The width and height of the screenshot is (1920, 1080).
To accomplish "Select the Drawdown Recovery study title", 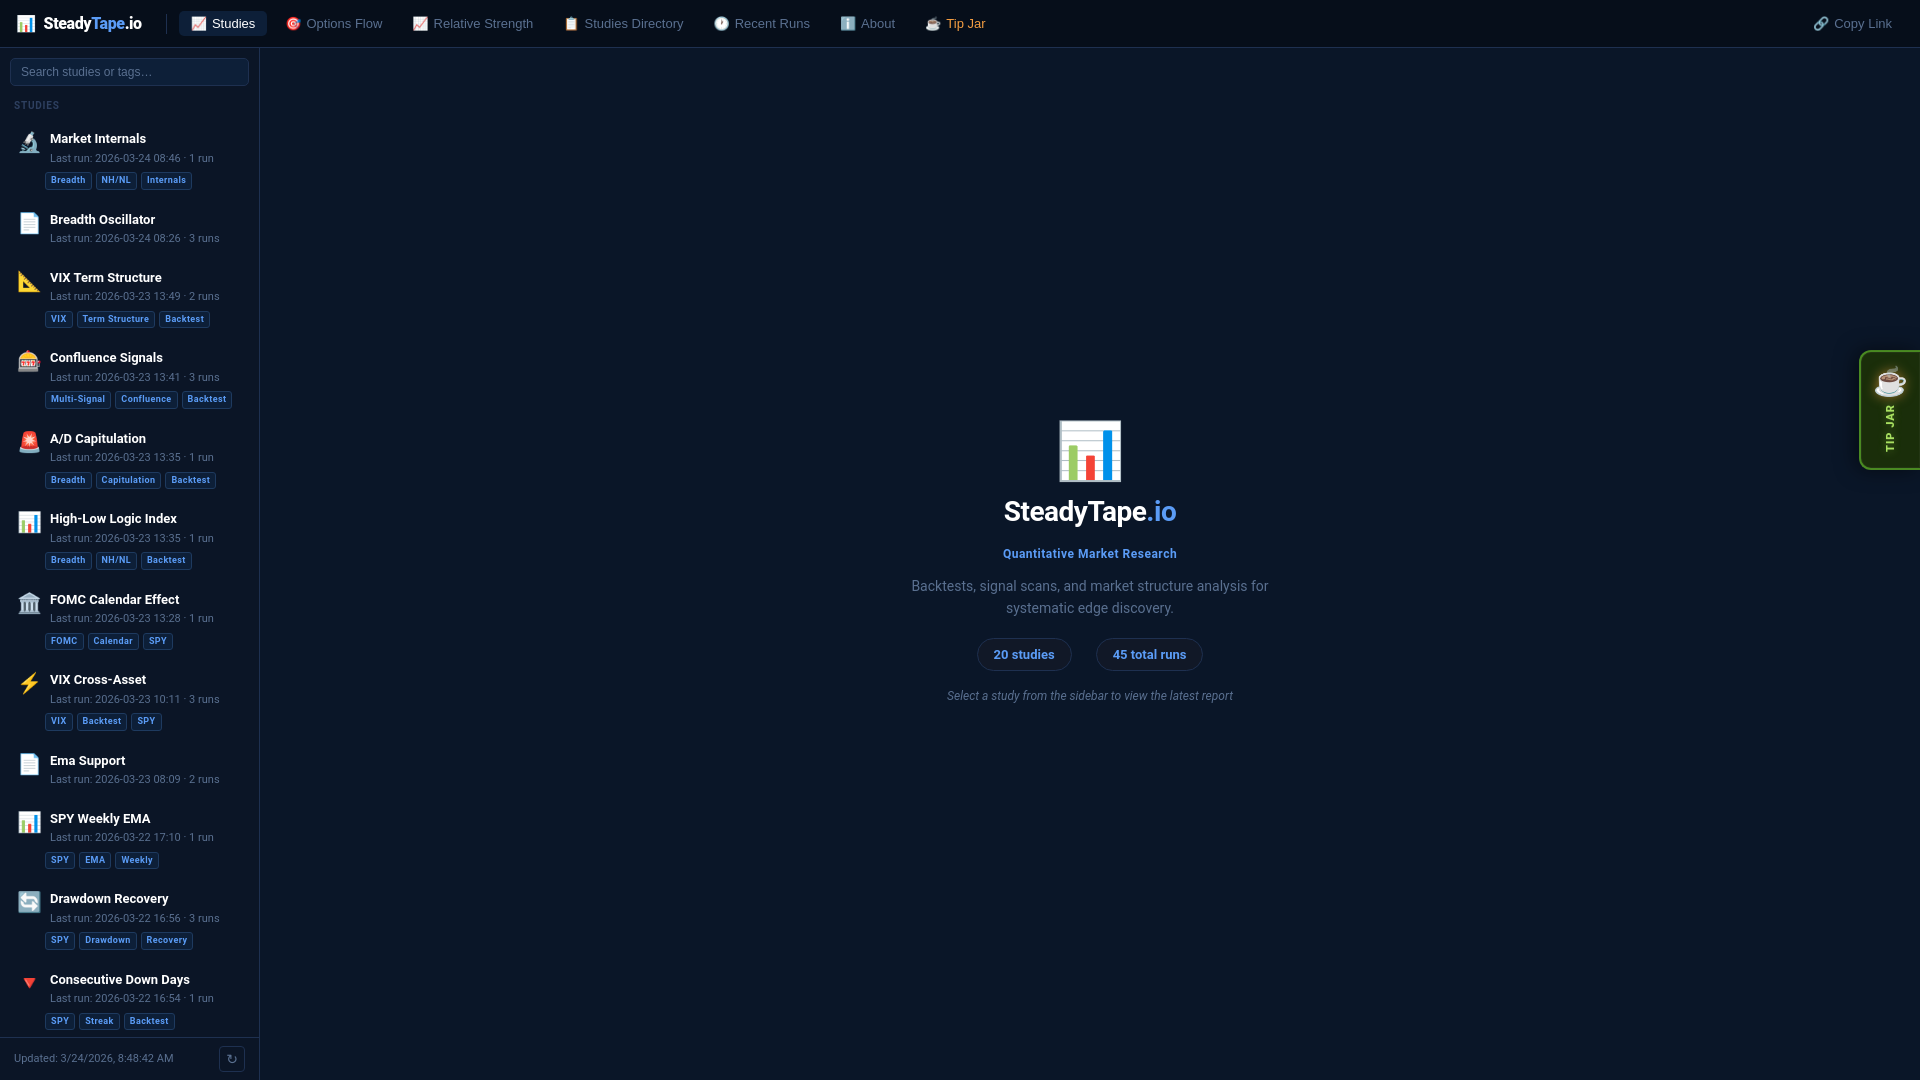I will coord(109,899).
